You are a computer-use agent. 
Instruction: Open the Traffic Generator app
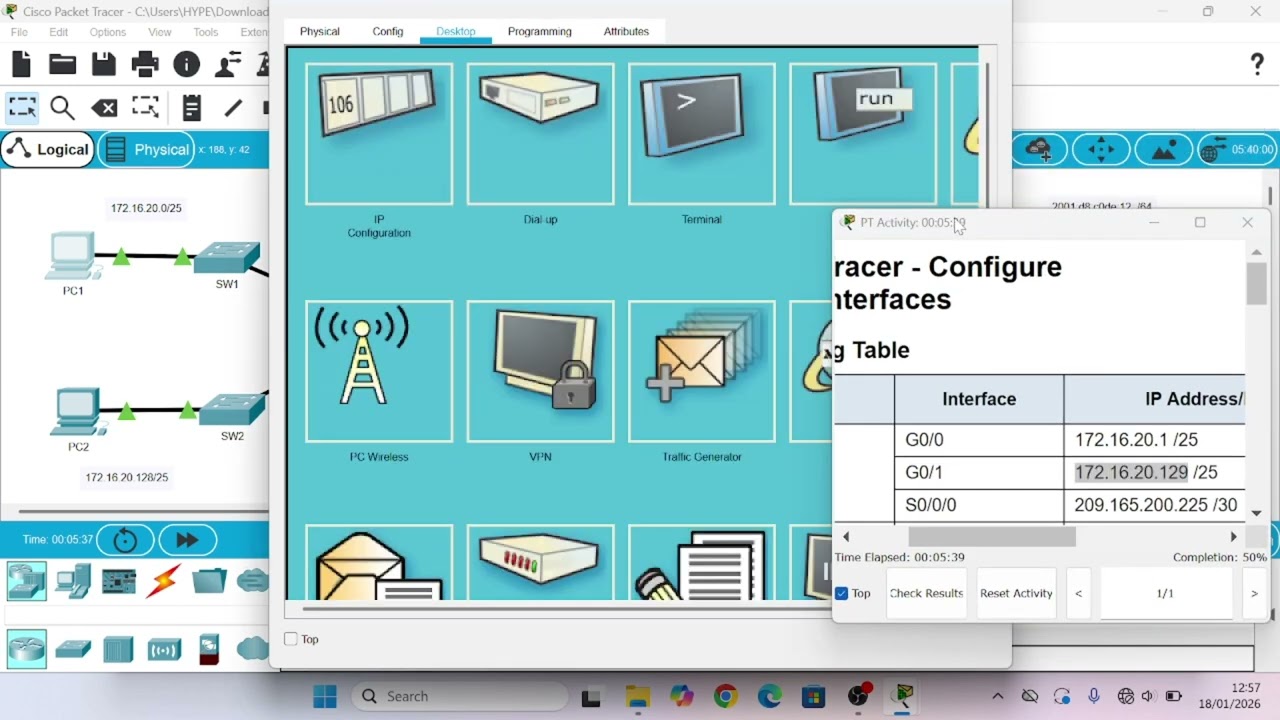701,371
